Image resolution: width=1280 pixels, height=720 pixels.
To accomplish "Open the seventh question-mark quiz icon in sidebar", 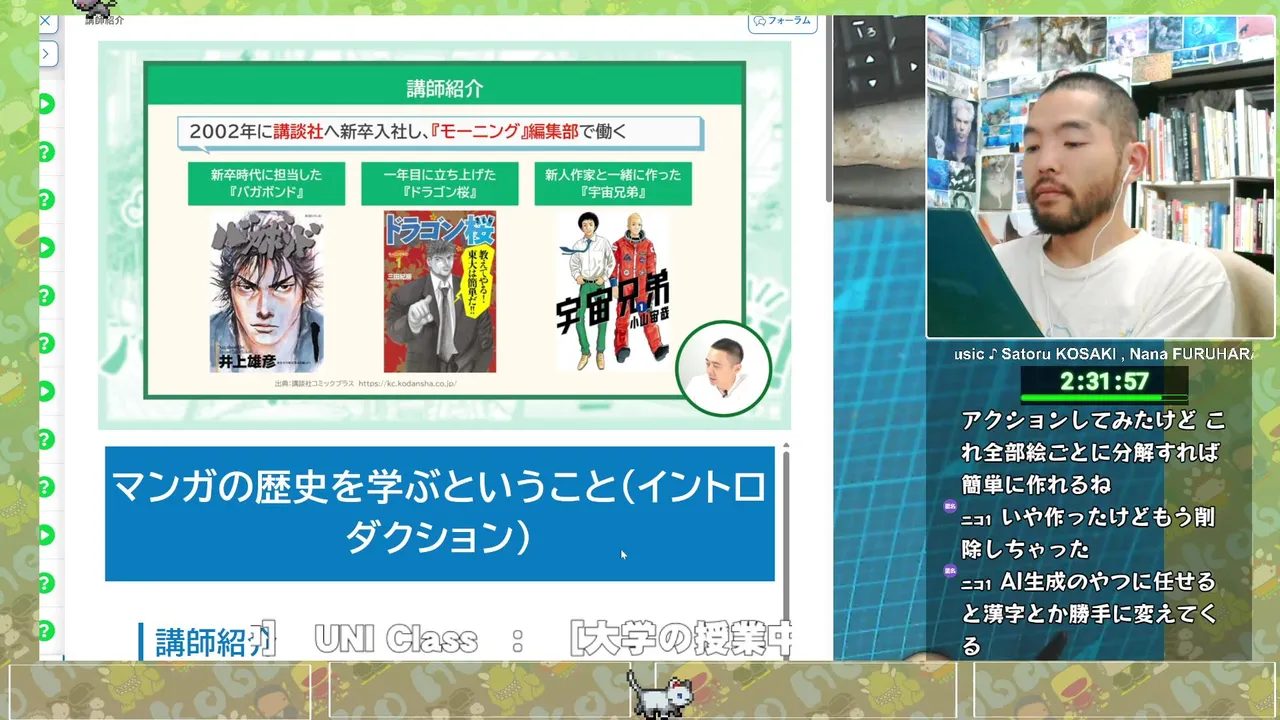I will 46,584.
